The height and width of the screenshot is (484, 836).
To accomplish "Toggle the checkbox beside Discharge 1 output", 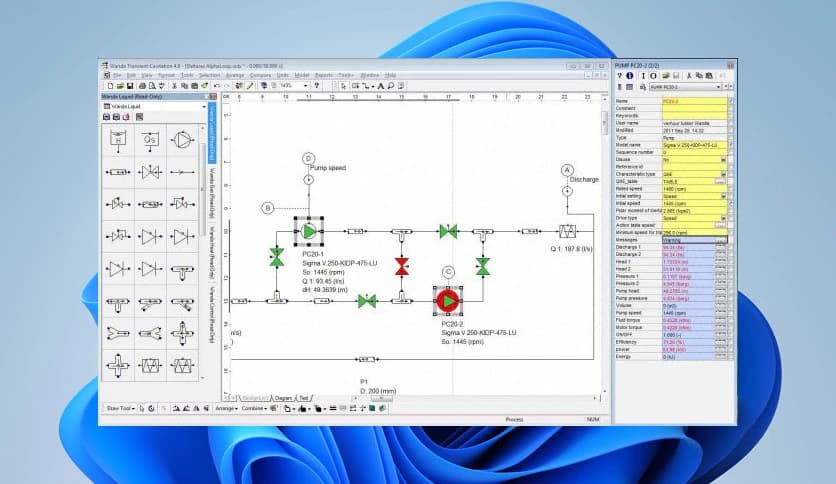I will [x=731, y=246].
